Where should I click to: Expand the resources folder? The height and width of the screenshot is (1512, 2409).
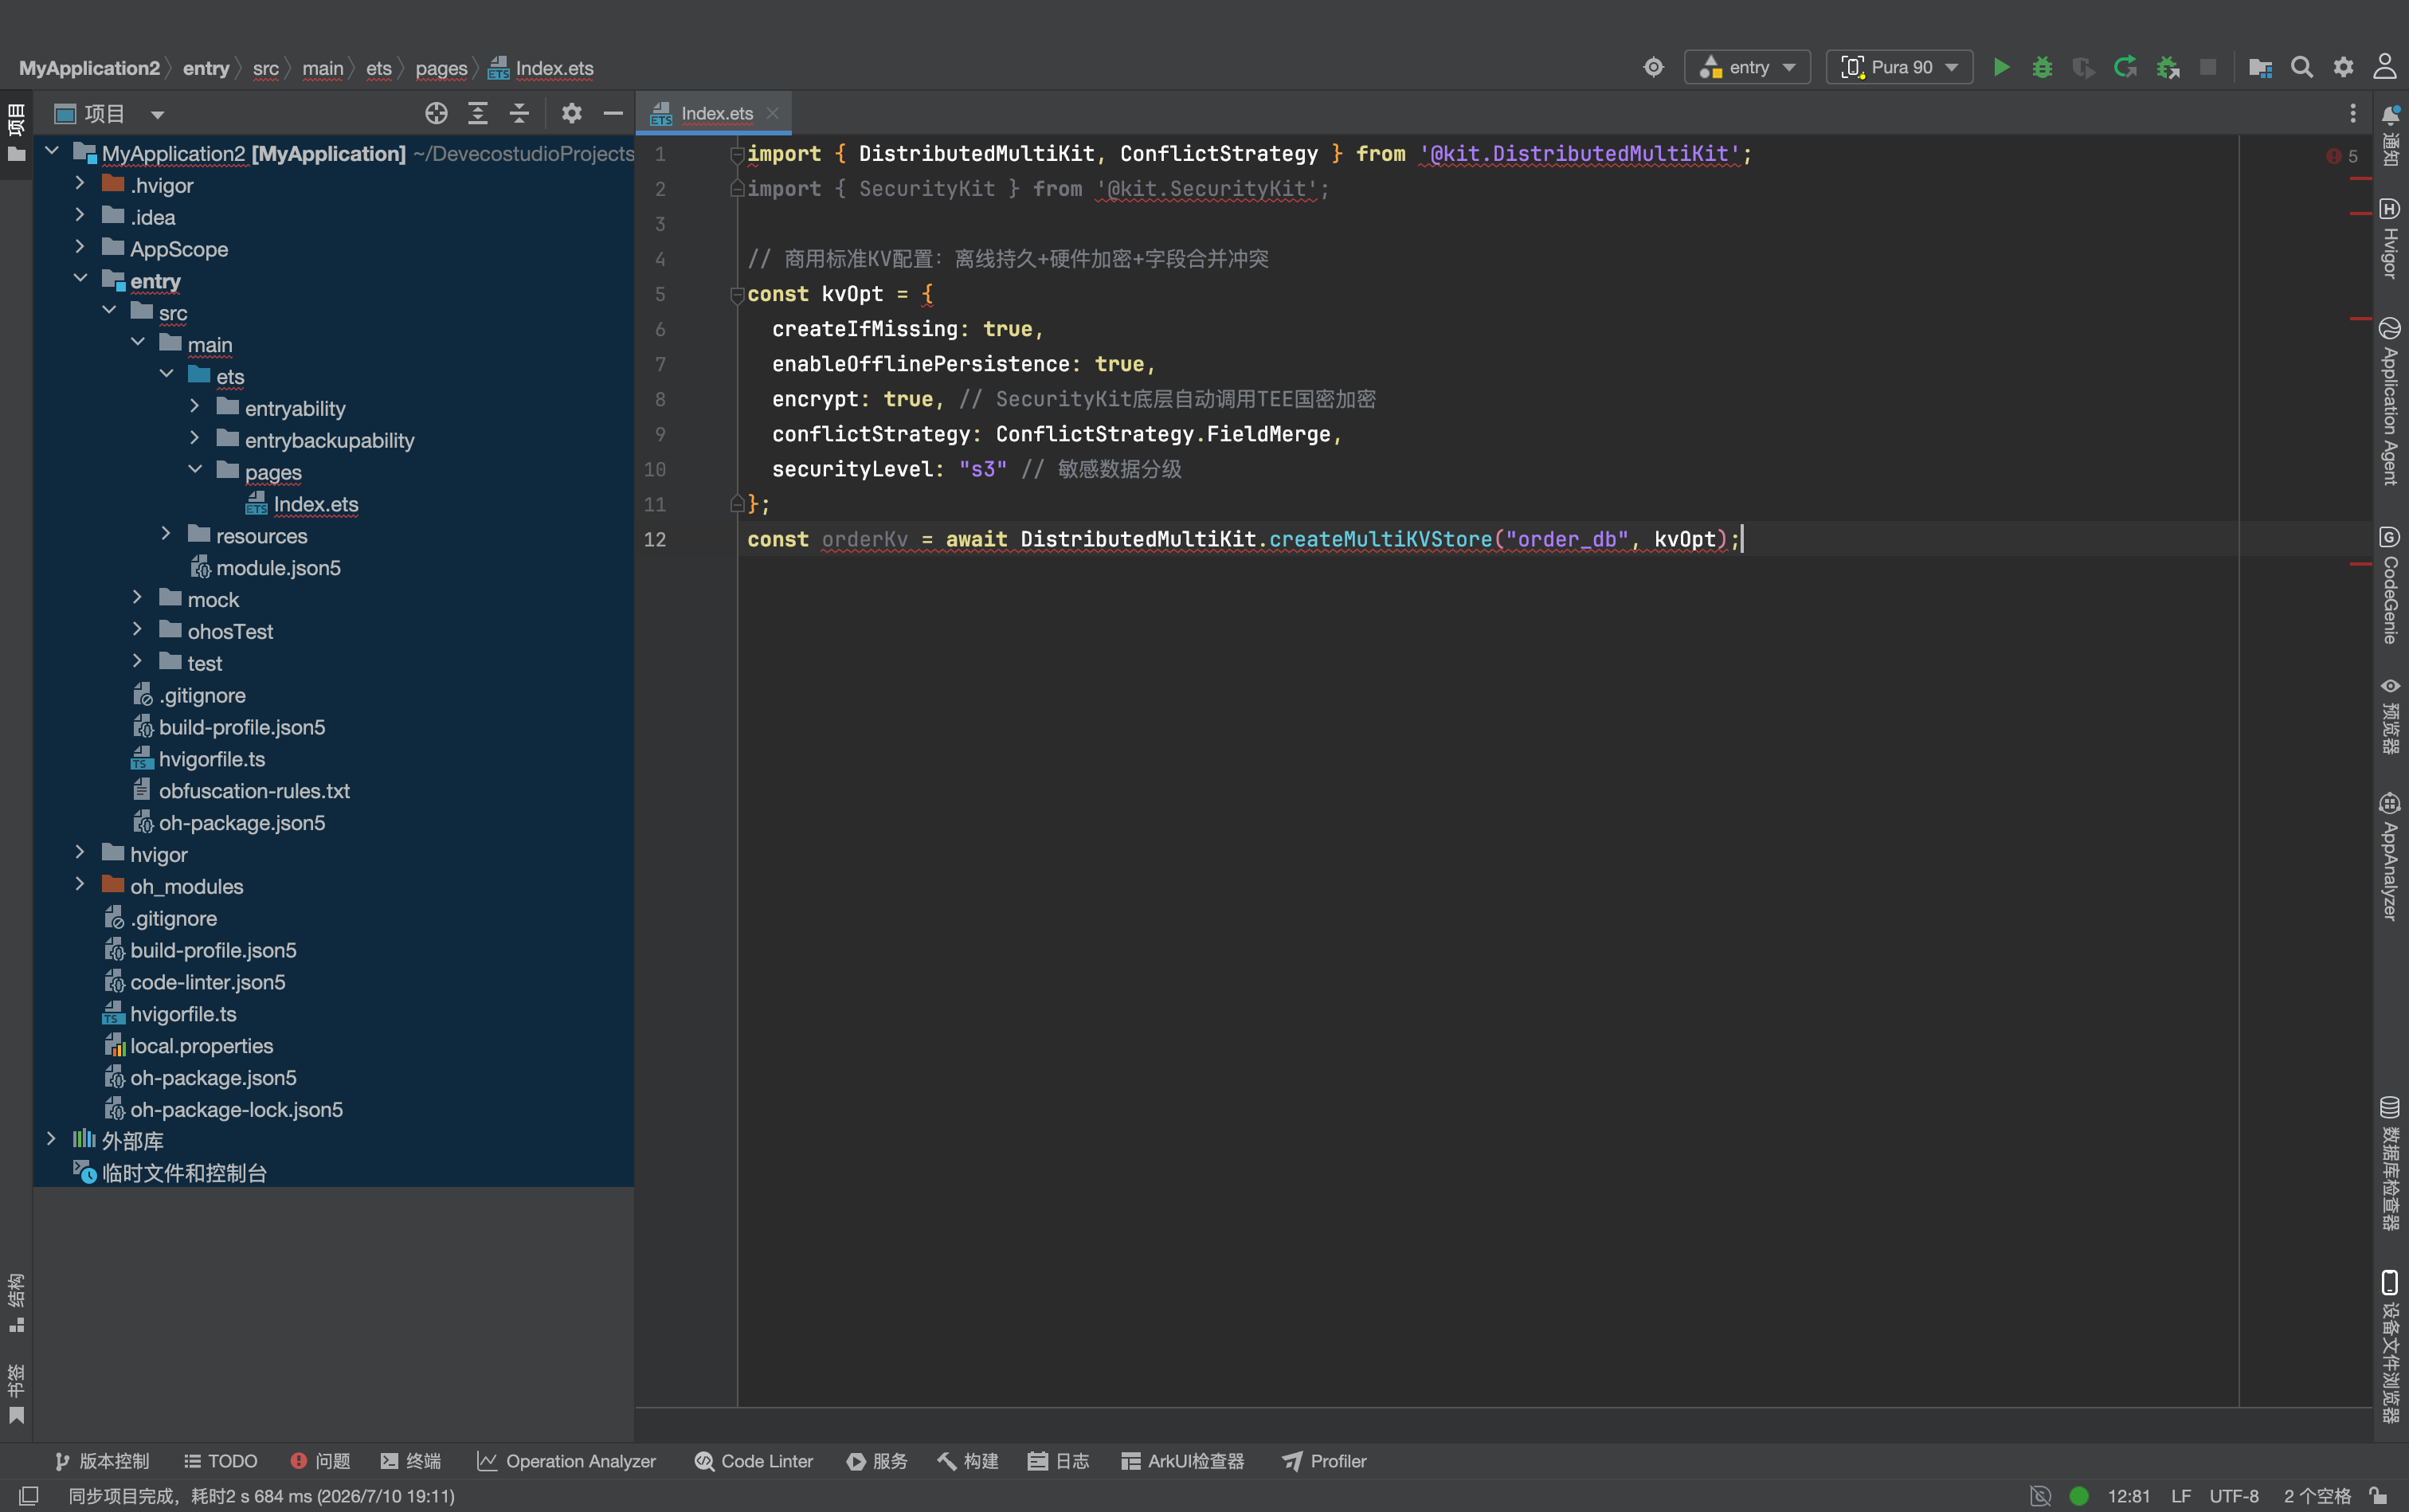click(x=166, y=535)
